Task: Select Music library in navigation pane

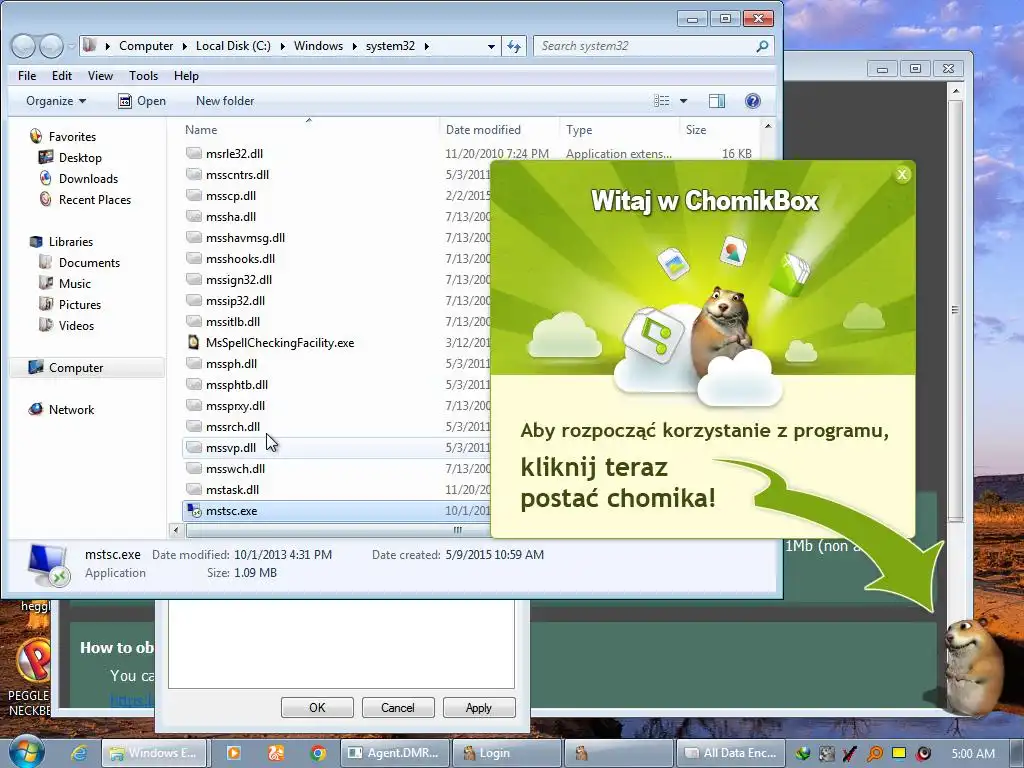Action: tap(74, 283)
